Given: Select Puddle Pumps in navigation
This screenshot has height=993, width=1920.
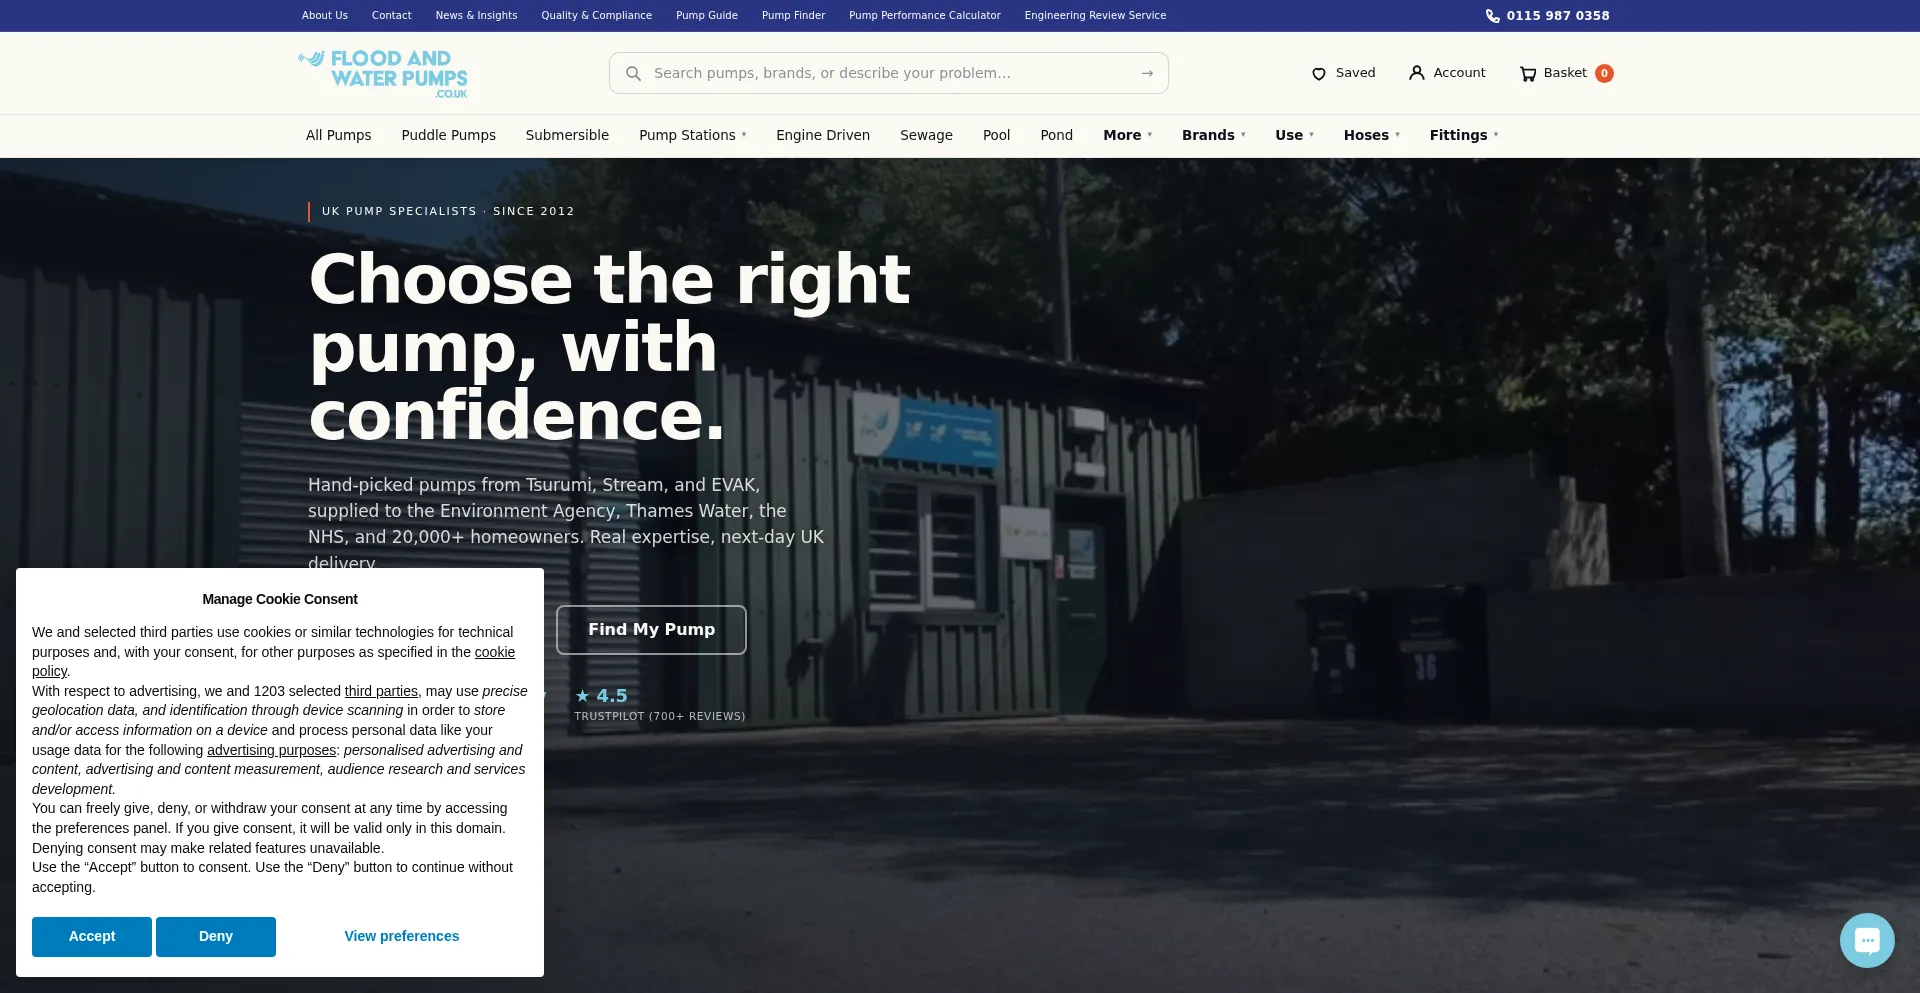Looking at the screenshot, I should (x=448, y=135).
